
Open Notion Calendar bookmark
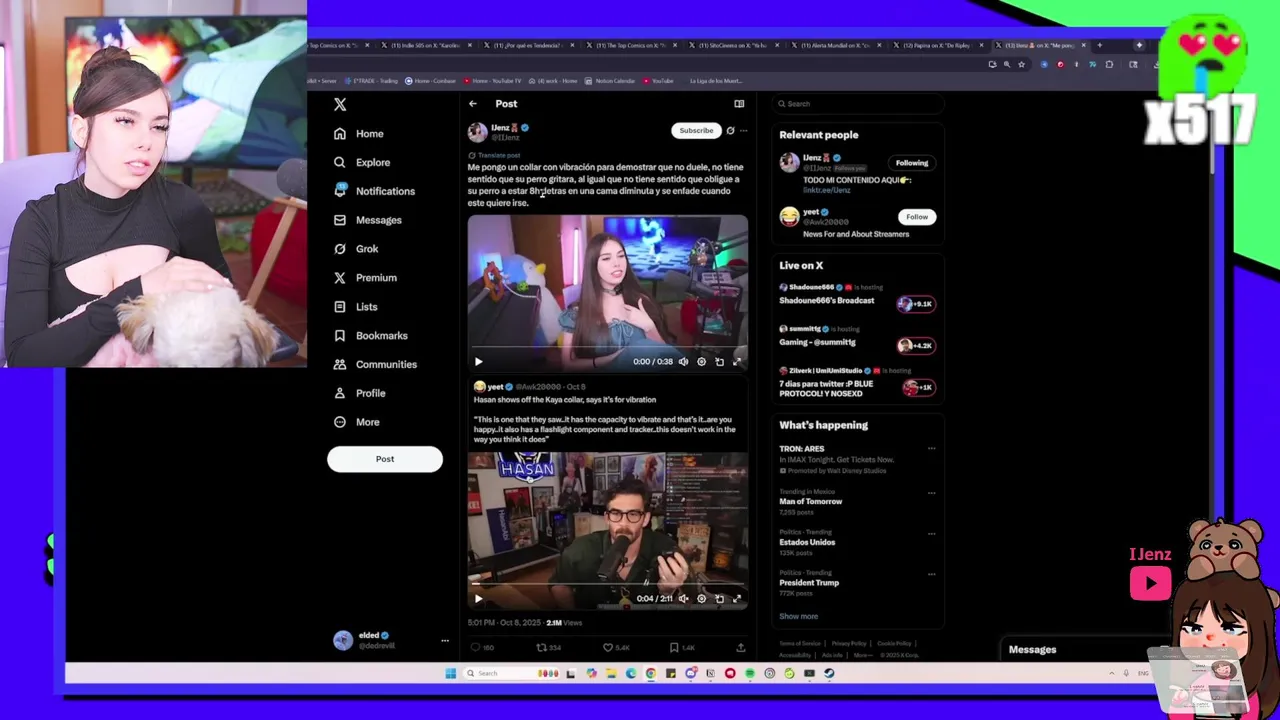tap(610, 81)
